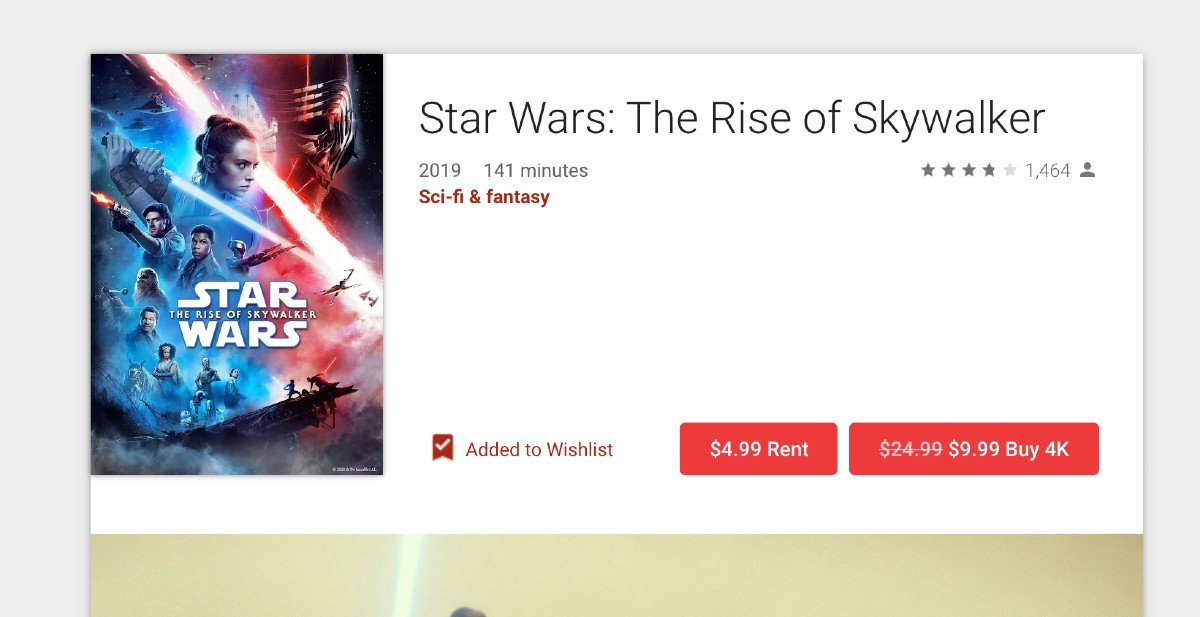1200x617 pixels.
Task: Click the fifth, unfilled rating star
Action: (x=1009, y=171)
